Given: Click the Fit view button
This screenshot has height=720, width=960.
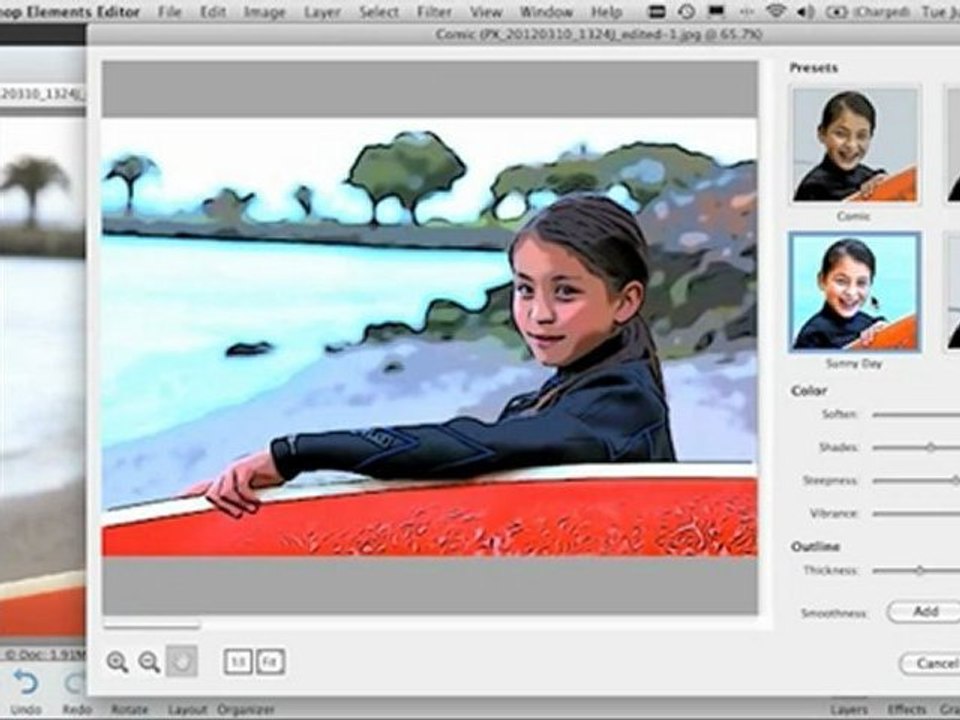Looking at the screenshot, I should pyautogui.click(x=270, y=662).
